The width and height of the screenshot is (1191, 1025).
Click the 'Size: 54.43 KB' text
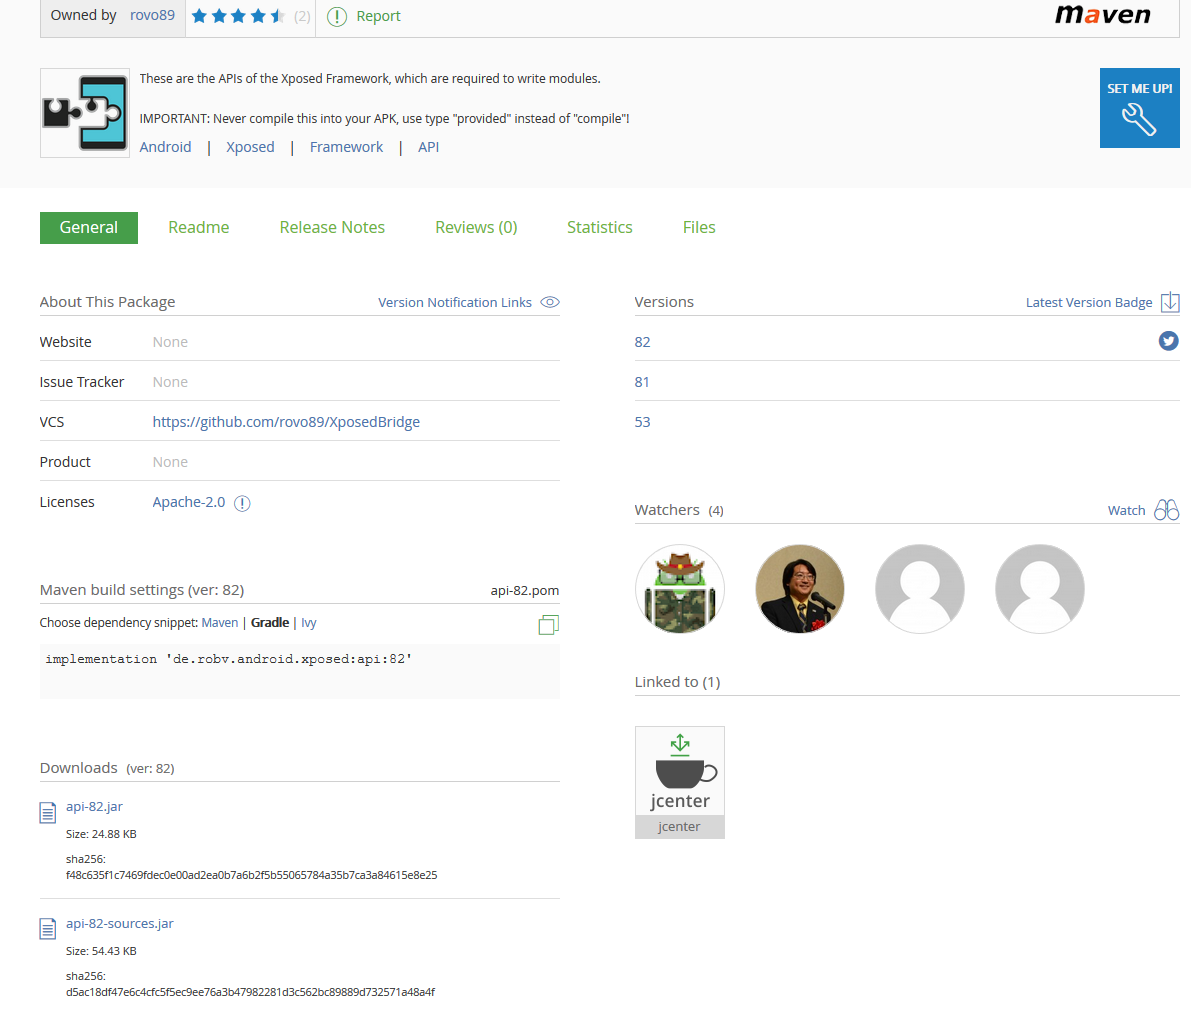point(101,951)
